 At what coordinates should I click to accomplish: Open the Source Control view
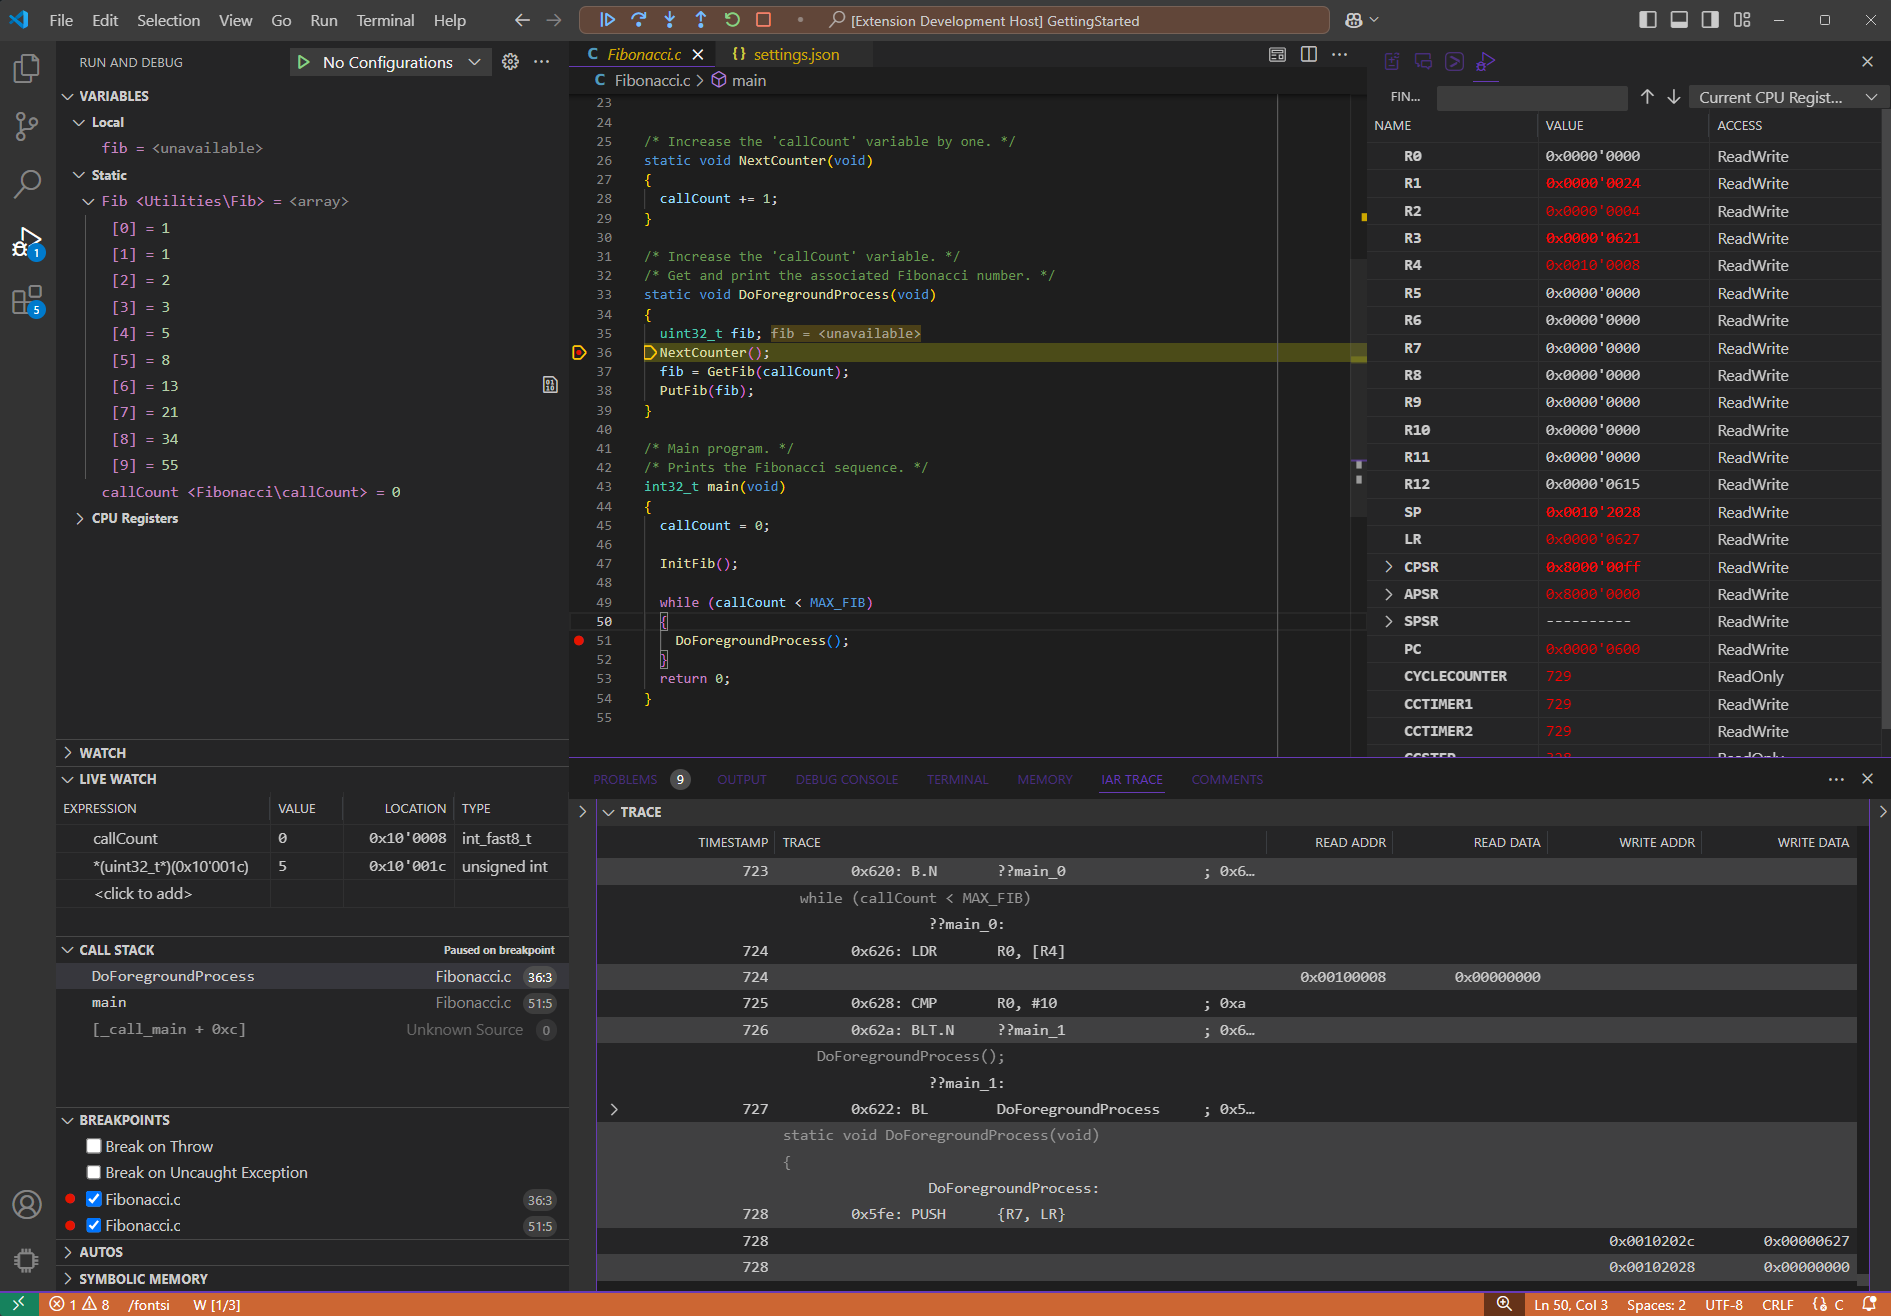point(27,126)
